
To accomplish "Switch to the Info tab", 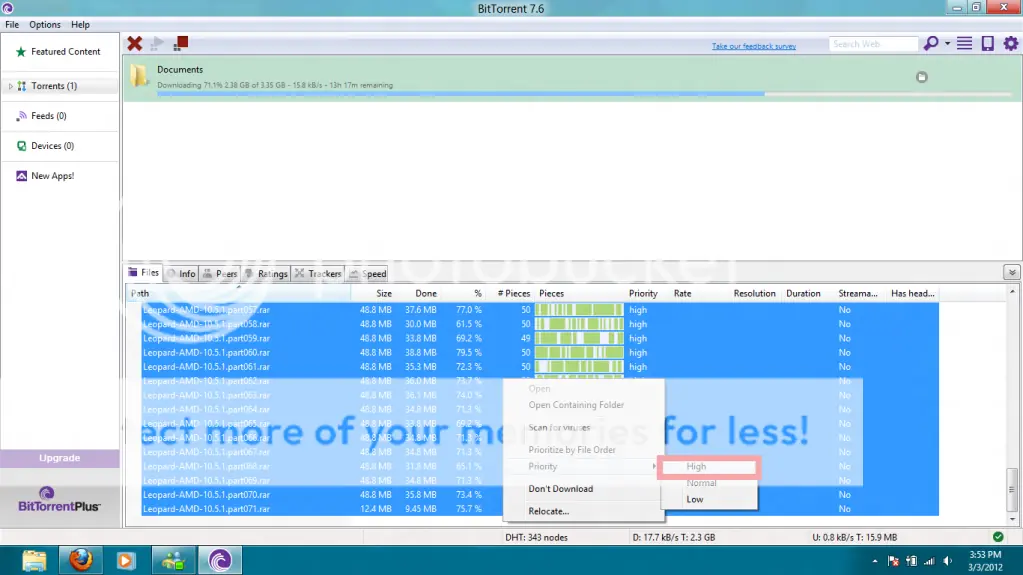I will click(x=181, y=274).
